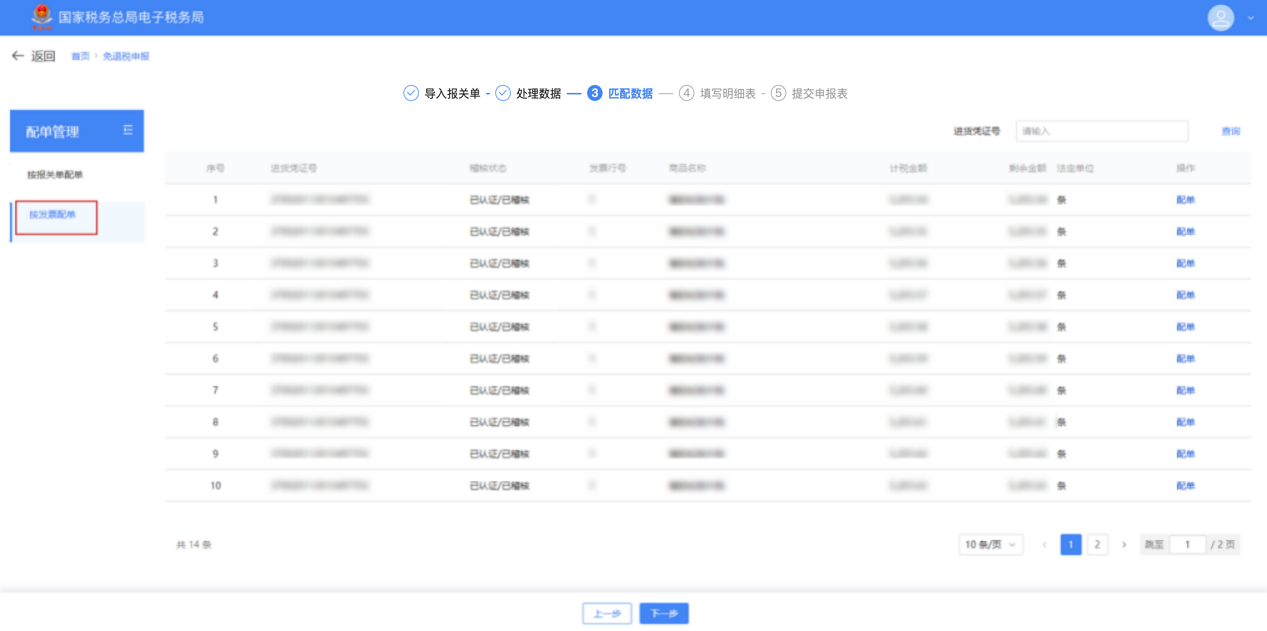Select step 5 提交申报表 circle
The image size is (1267, 631).
[x=778, y=93]
